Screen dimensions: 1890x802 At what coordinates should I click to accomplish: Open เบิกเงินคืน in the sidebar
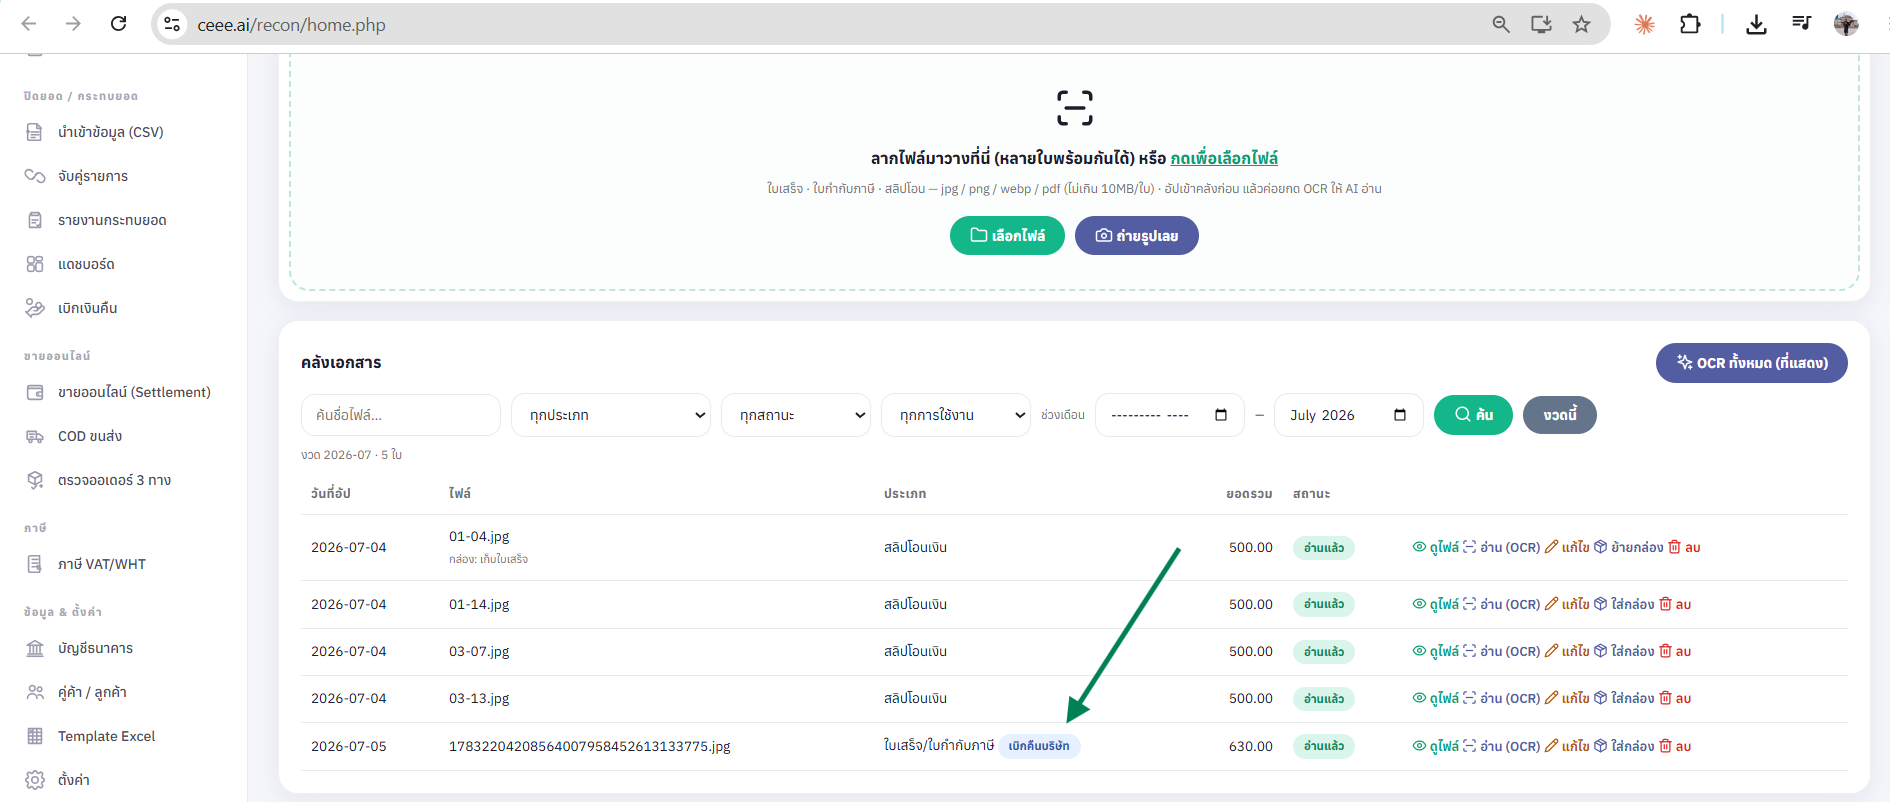[x=87, y=308]
